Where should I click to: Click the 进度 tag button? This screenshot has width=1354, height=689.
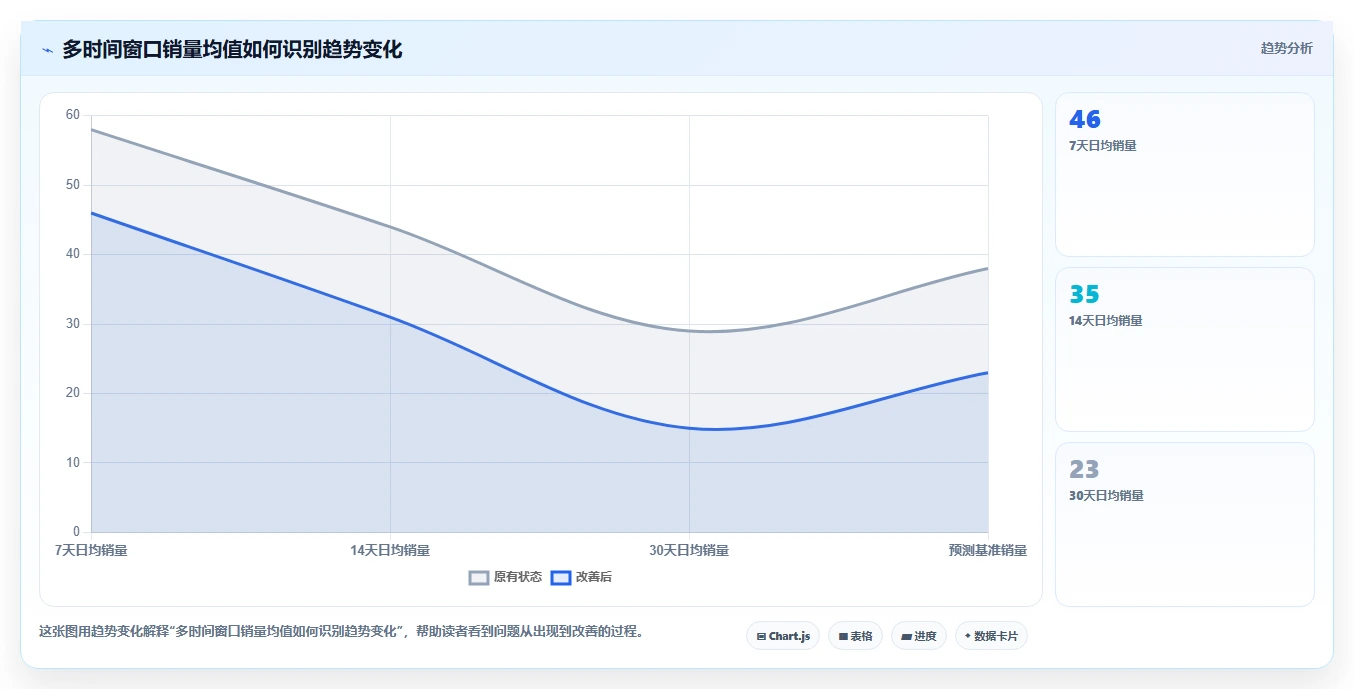(x=918, y=636)
